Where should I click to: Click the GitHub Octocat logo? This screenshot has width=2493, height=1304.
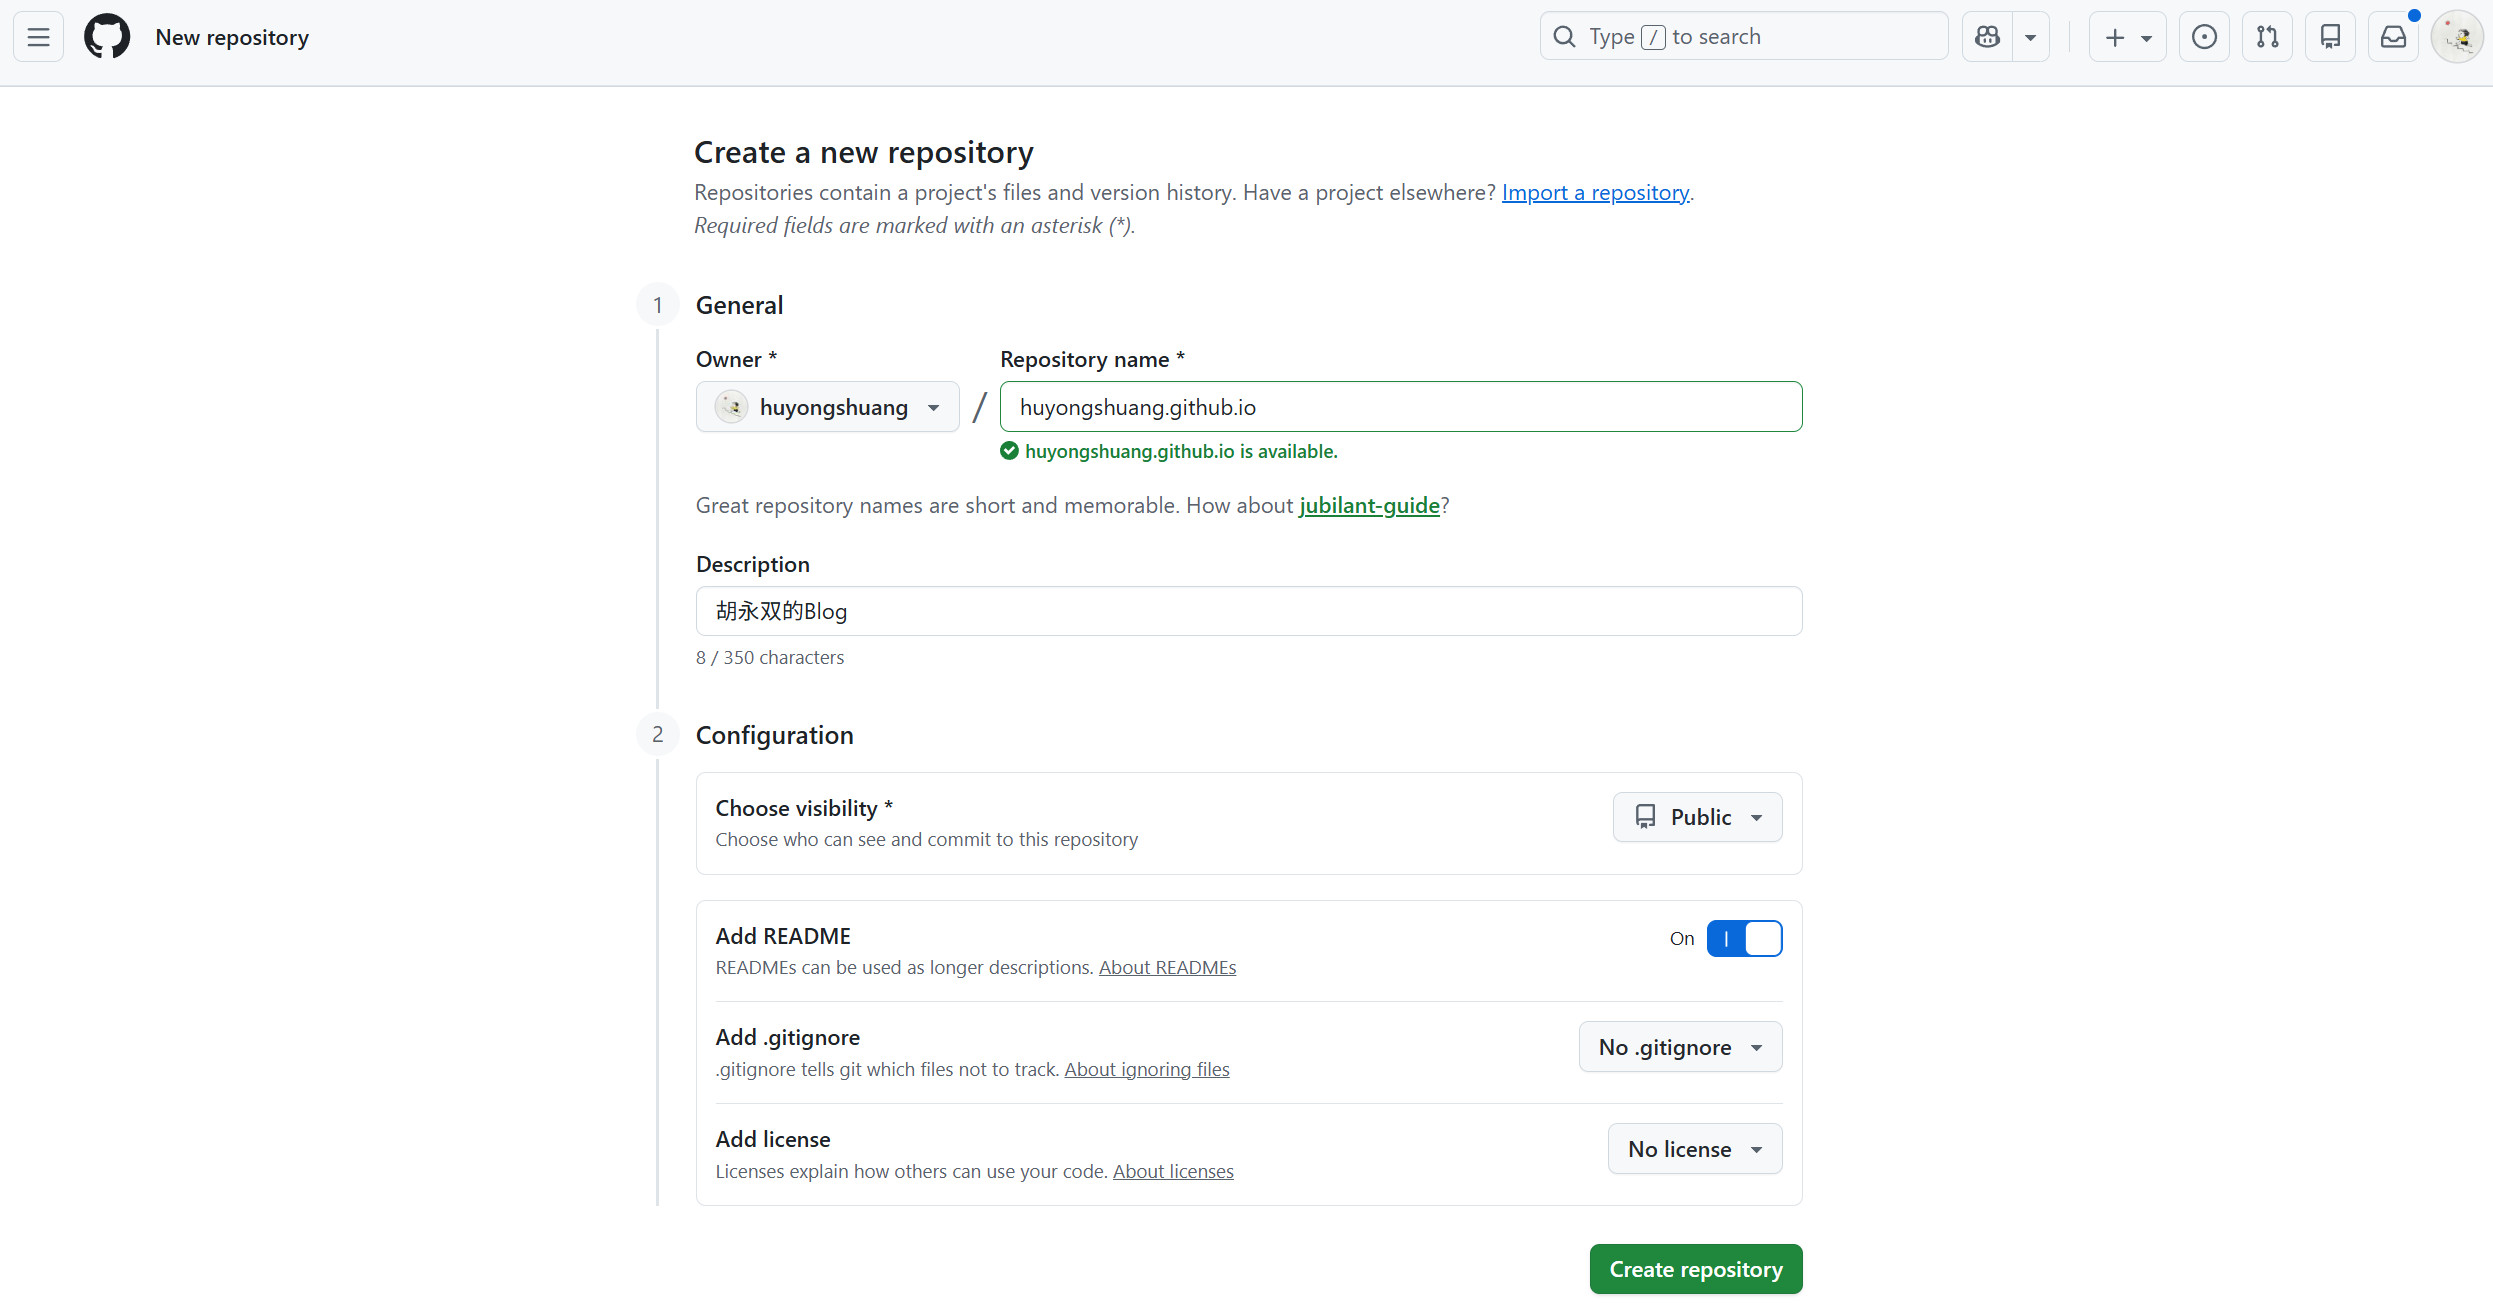tap(107, 37)
